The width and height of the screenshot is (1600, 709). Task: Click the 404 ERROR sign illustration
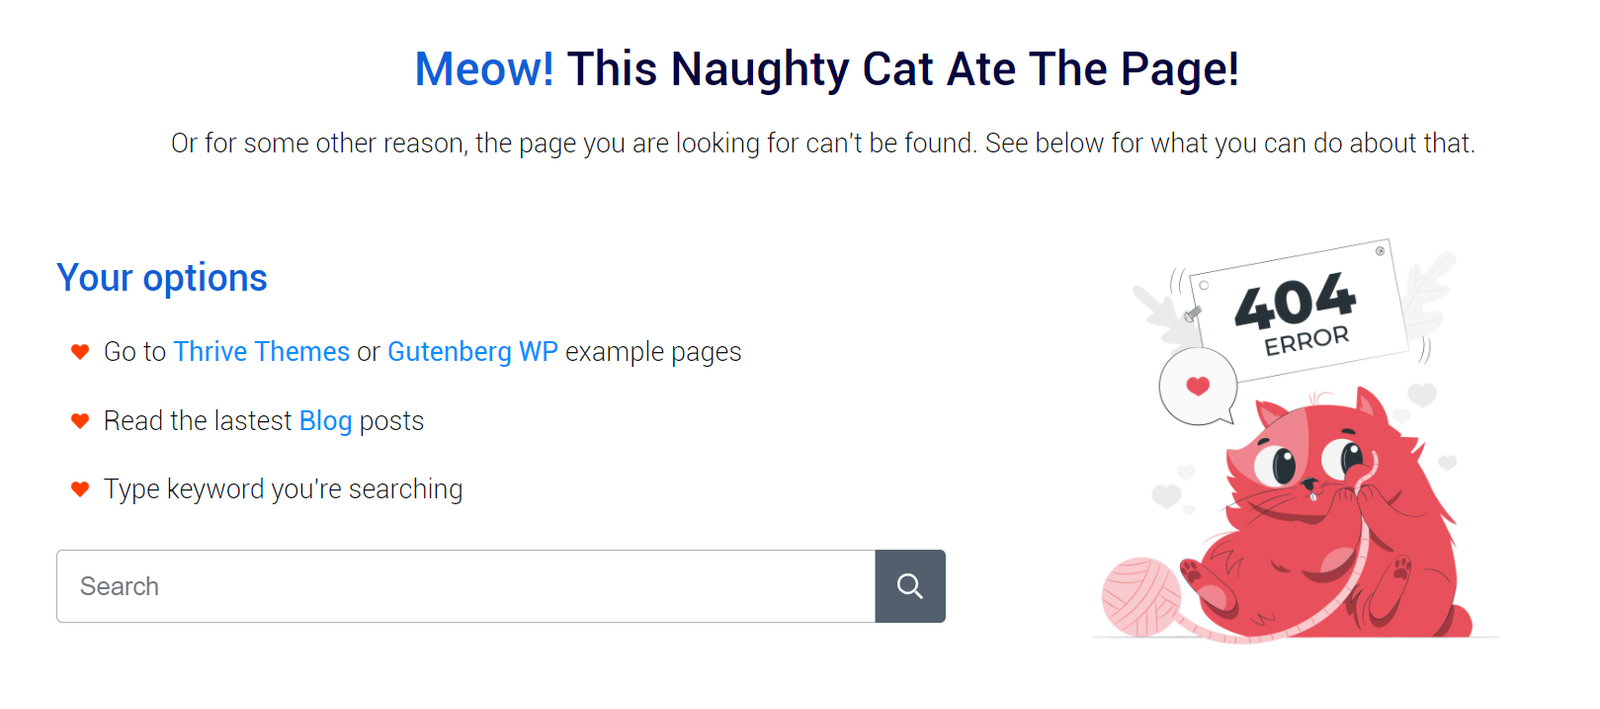pyautogui.click(x=1298, y=311)
